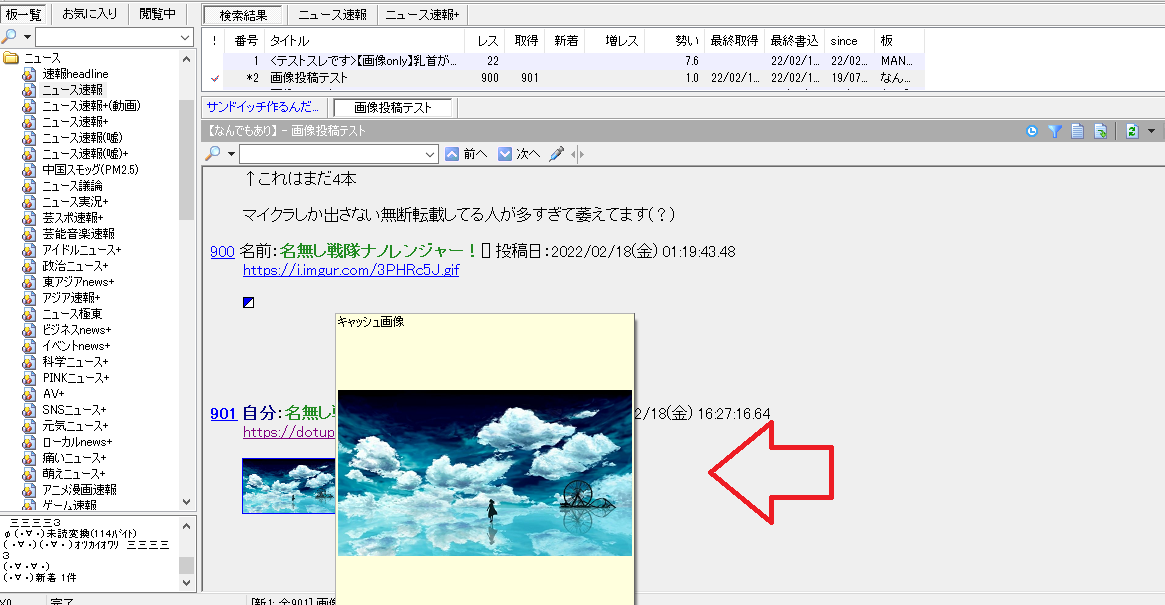Image resolution: width=1165 pixels, height=605 pixels.
Task: Click the icon beside 萌えニュース+
Action: [28, 473]
